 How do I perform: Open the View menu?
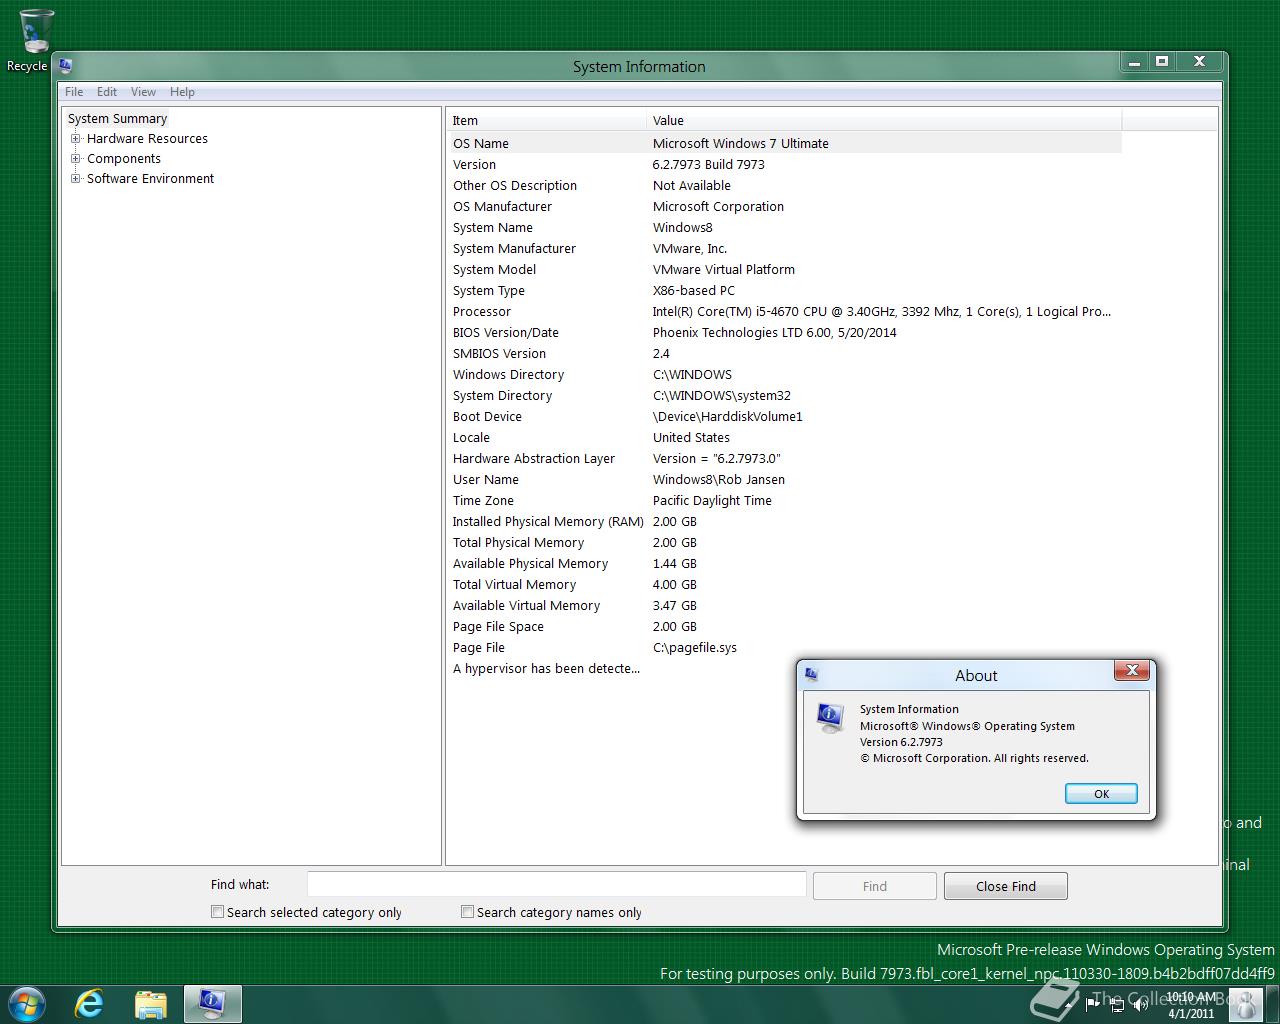click(143, 92)
